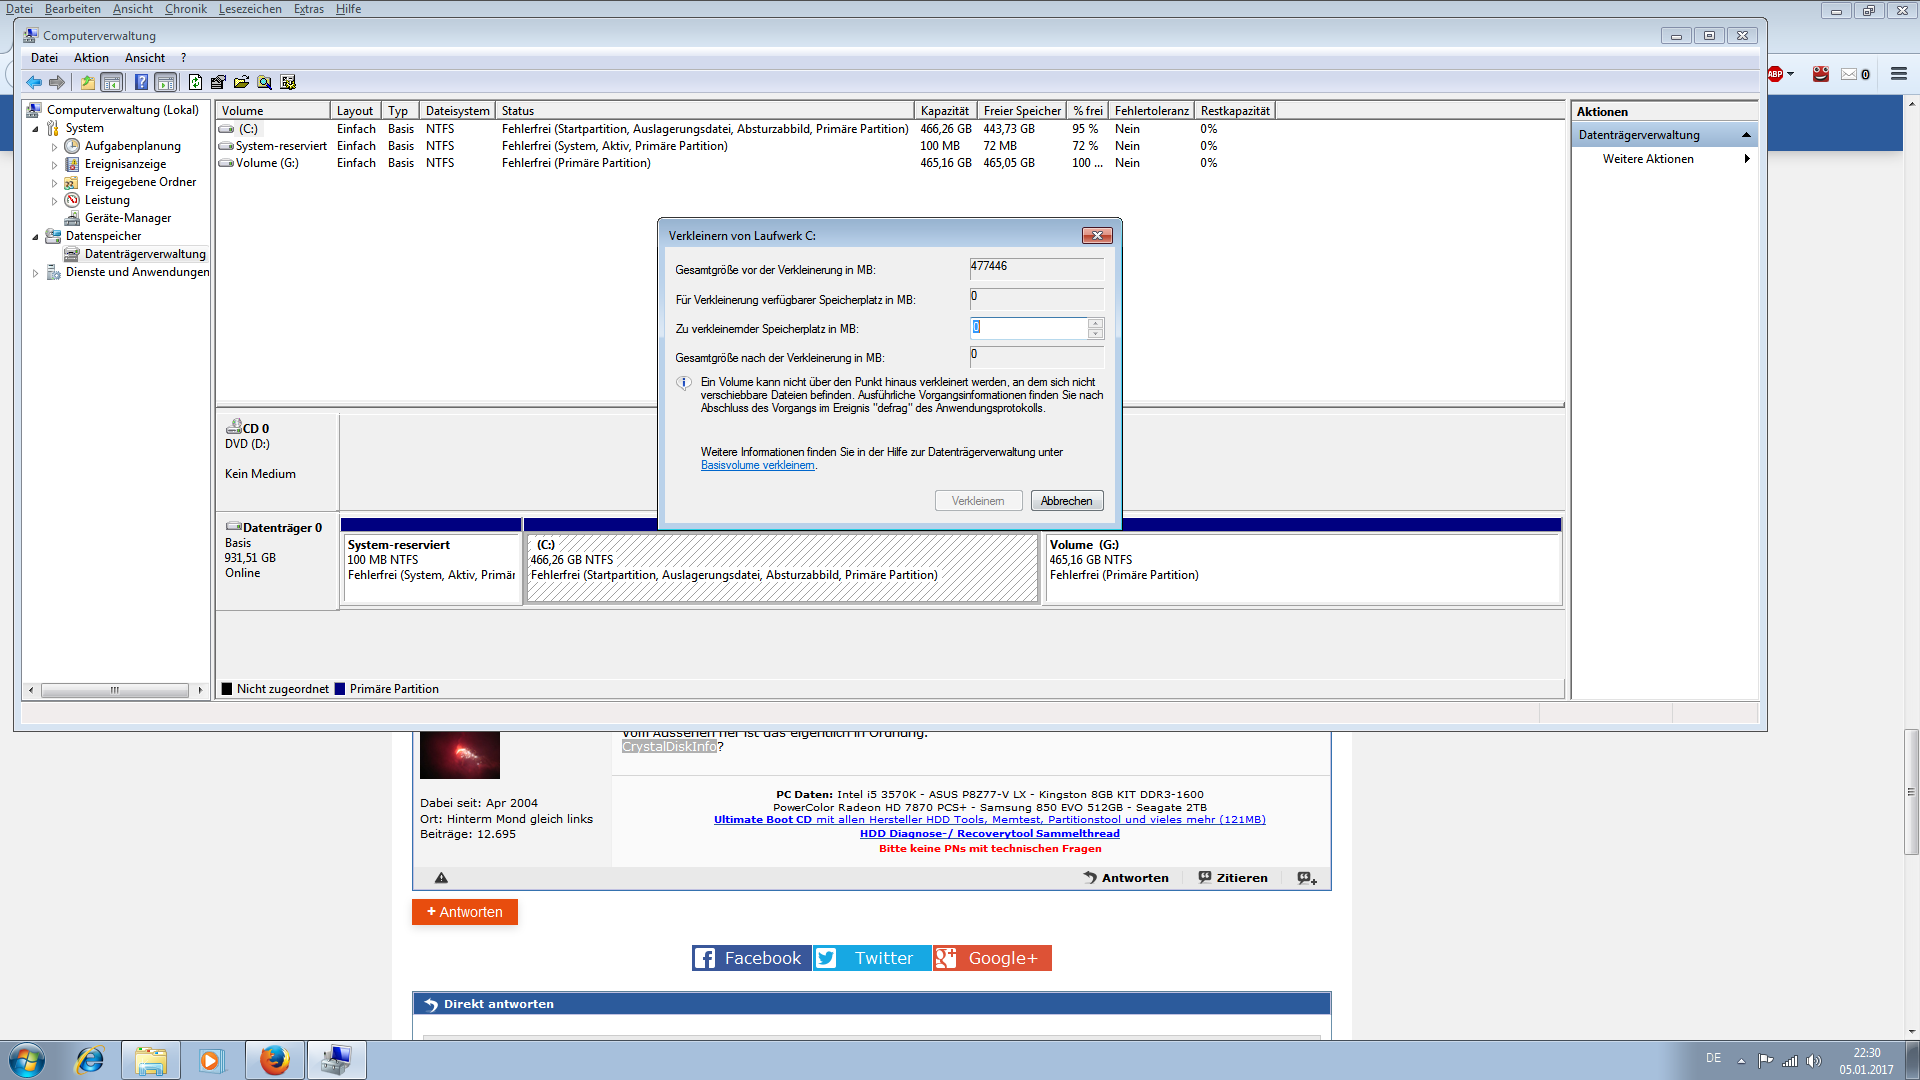Viewport: 1920px width, 1080px height.
Task: Click the blue Back arrow in toolbar
Action: pyautogui.click(x=34, y=82)
